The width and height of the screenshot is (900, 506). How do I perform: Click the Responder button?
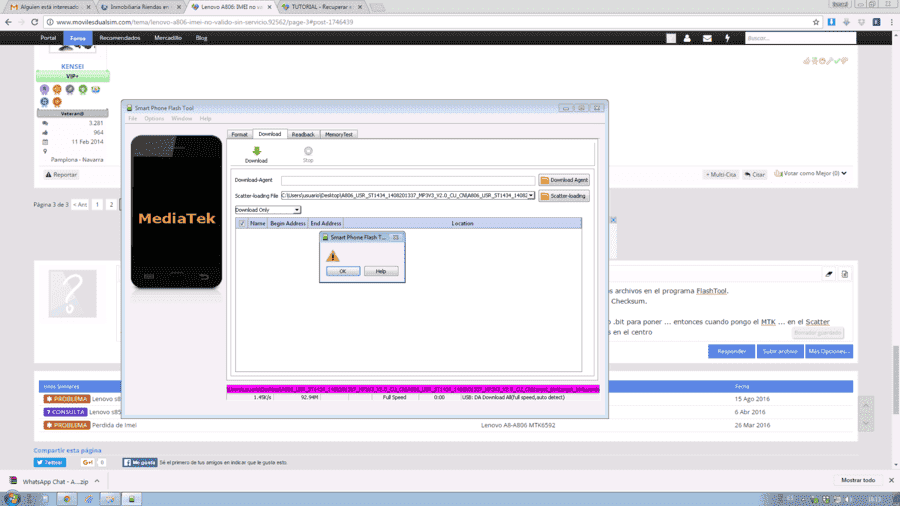pyautogui.click(x=731, y=351)
